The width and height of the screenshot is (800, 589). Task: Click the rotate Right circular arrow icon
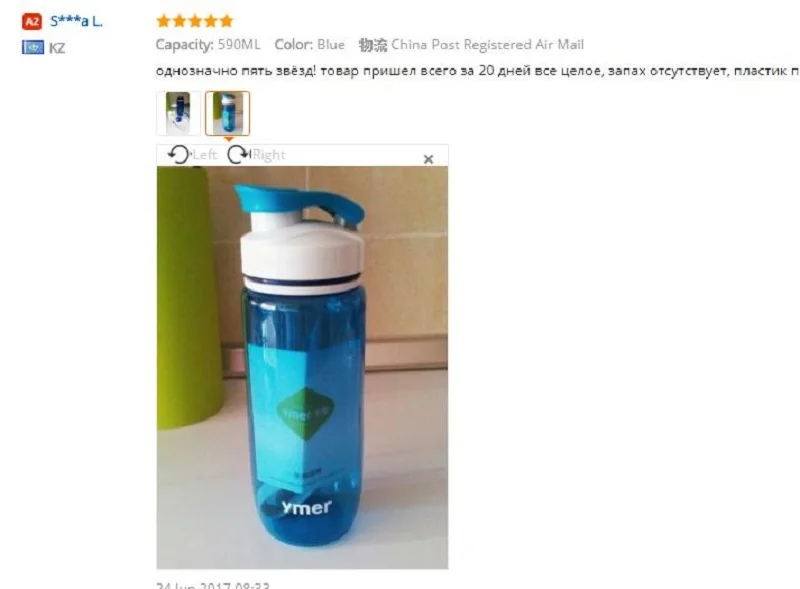coord(238,154)
